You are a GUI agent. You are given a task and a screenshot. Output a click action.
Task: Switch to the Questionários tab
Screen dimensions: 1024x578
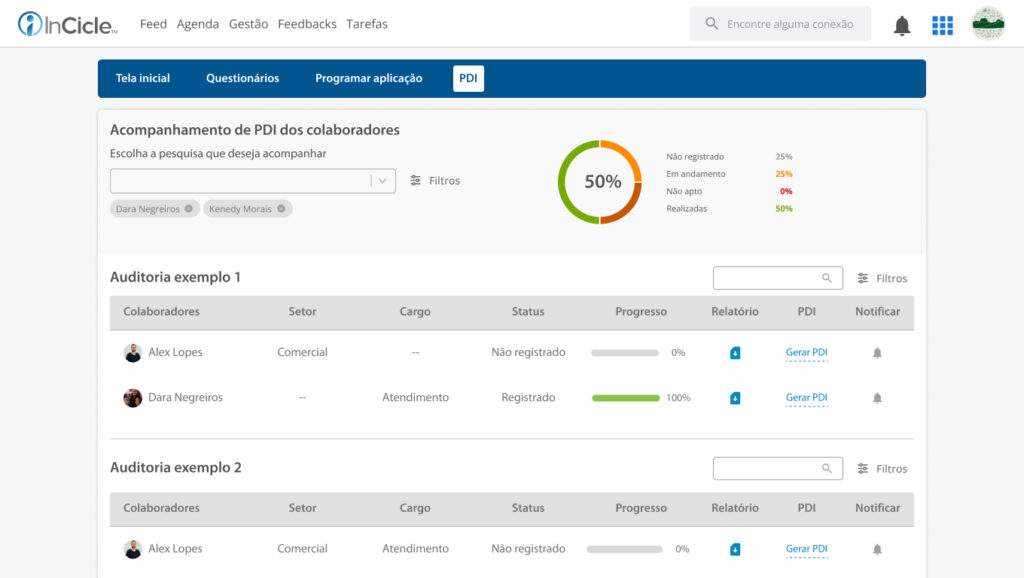[242, 78]
